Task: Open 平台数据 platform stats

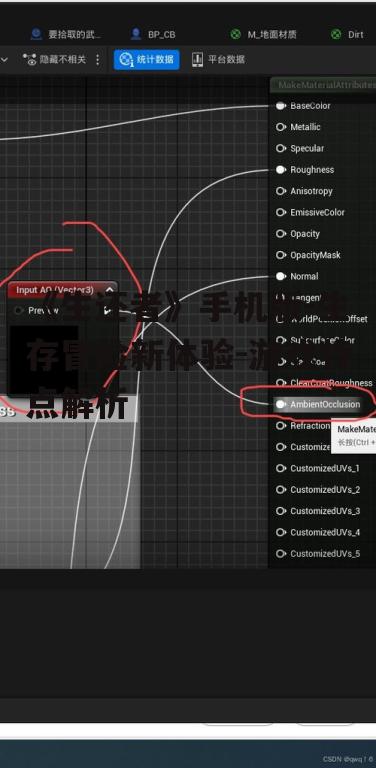Action: coord(218,60)
